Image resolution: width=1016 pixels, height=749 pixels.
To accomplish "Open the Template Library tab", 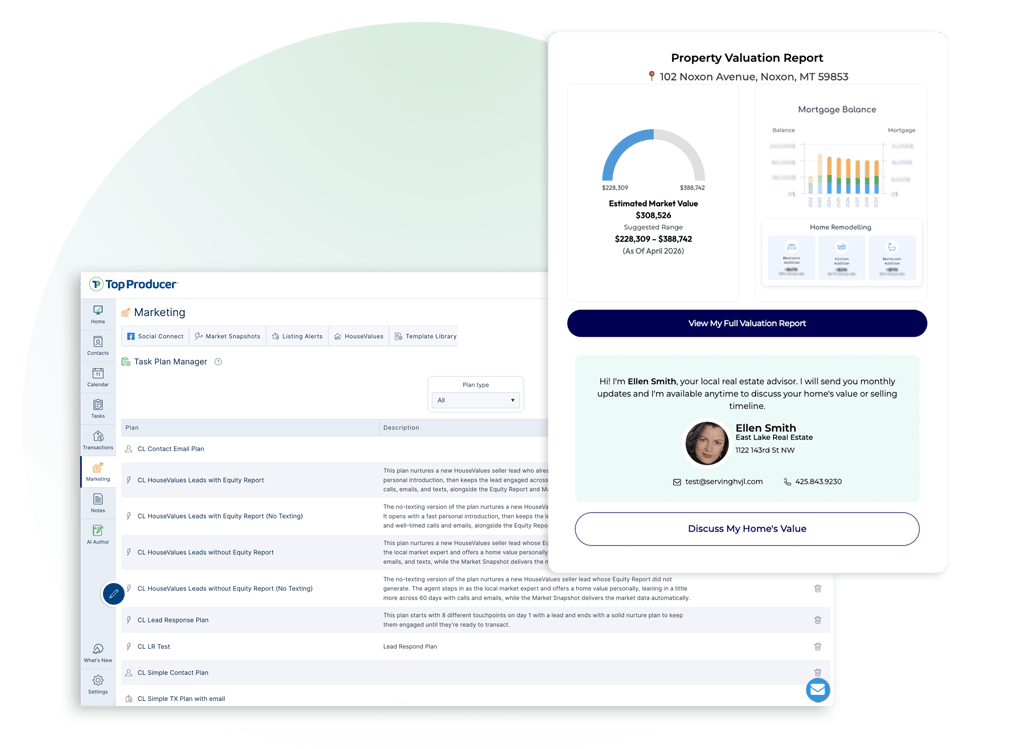I will 426,336.
